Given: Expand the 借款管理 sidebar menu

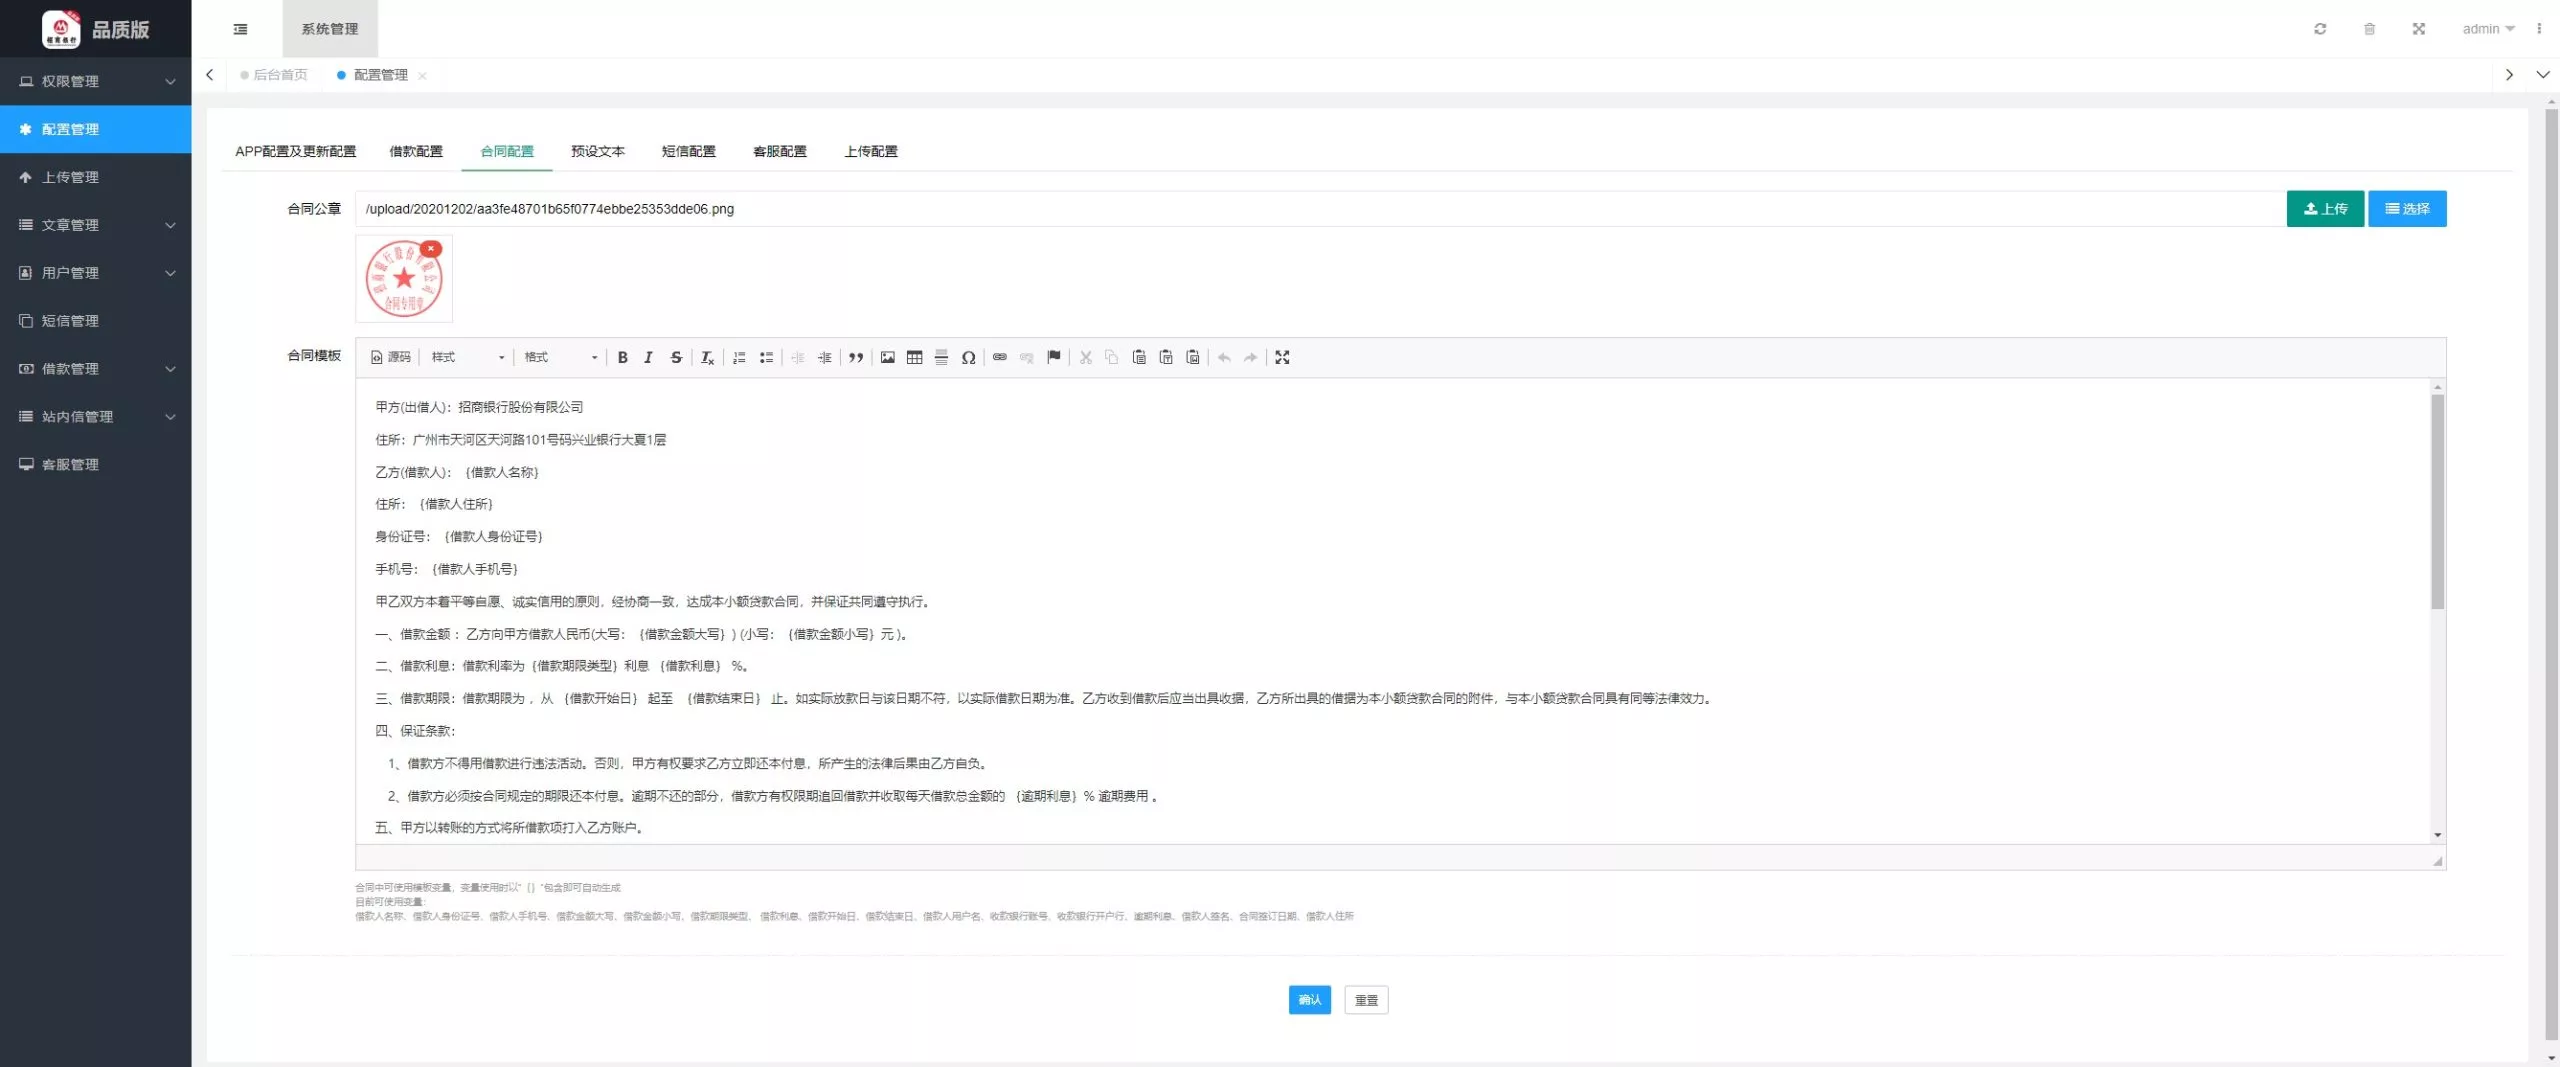Looking at the screenshot, I should tap(96, 369).
